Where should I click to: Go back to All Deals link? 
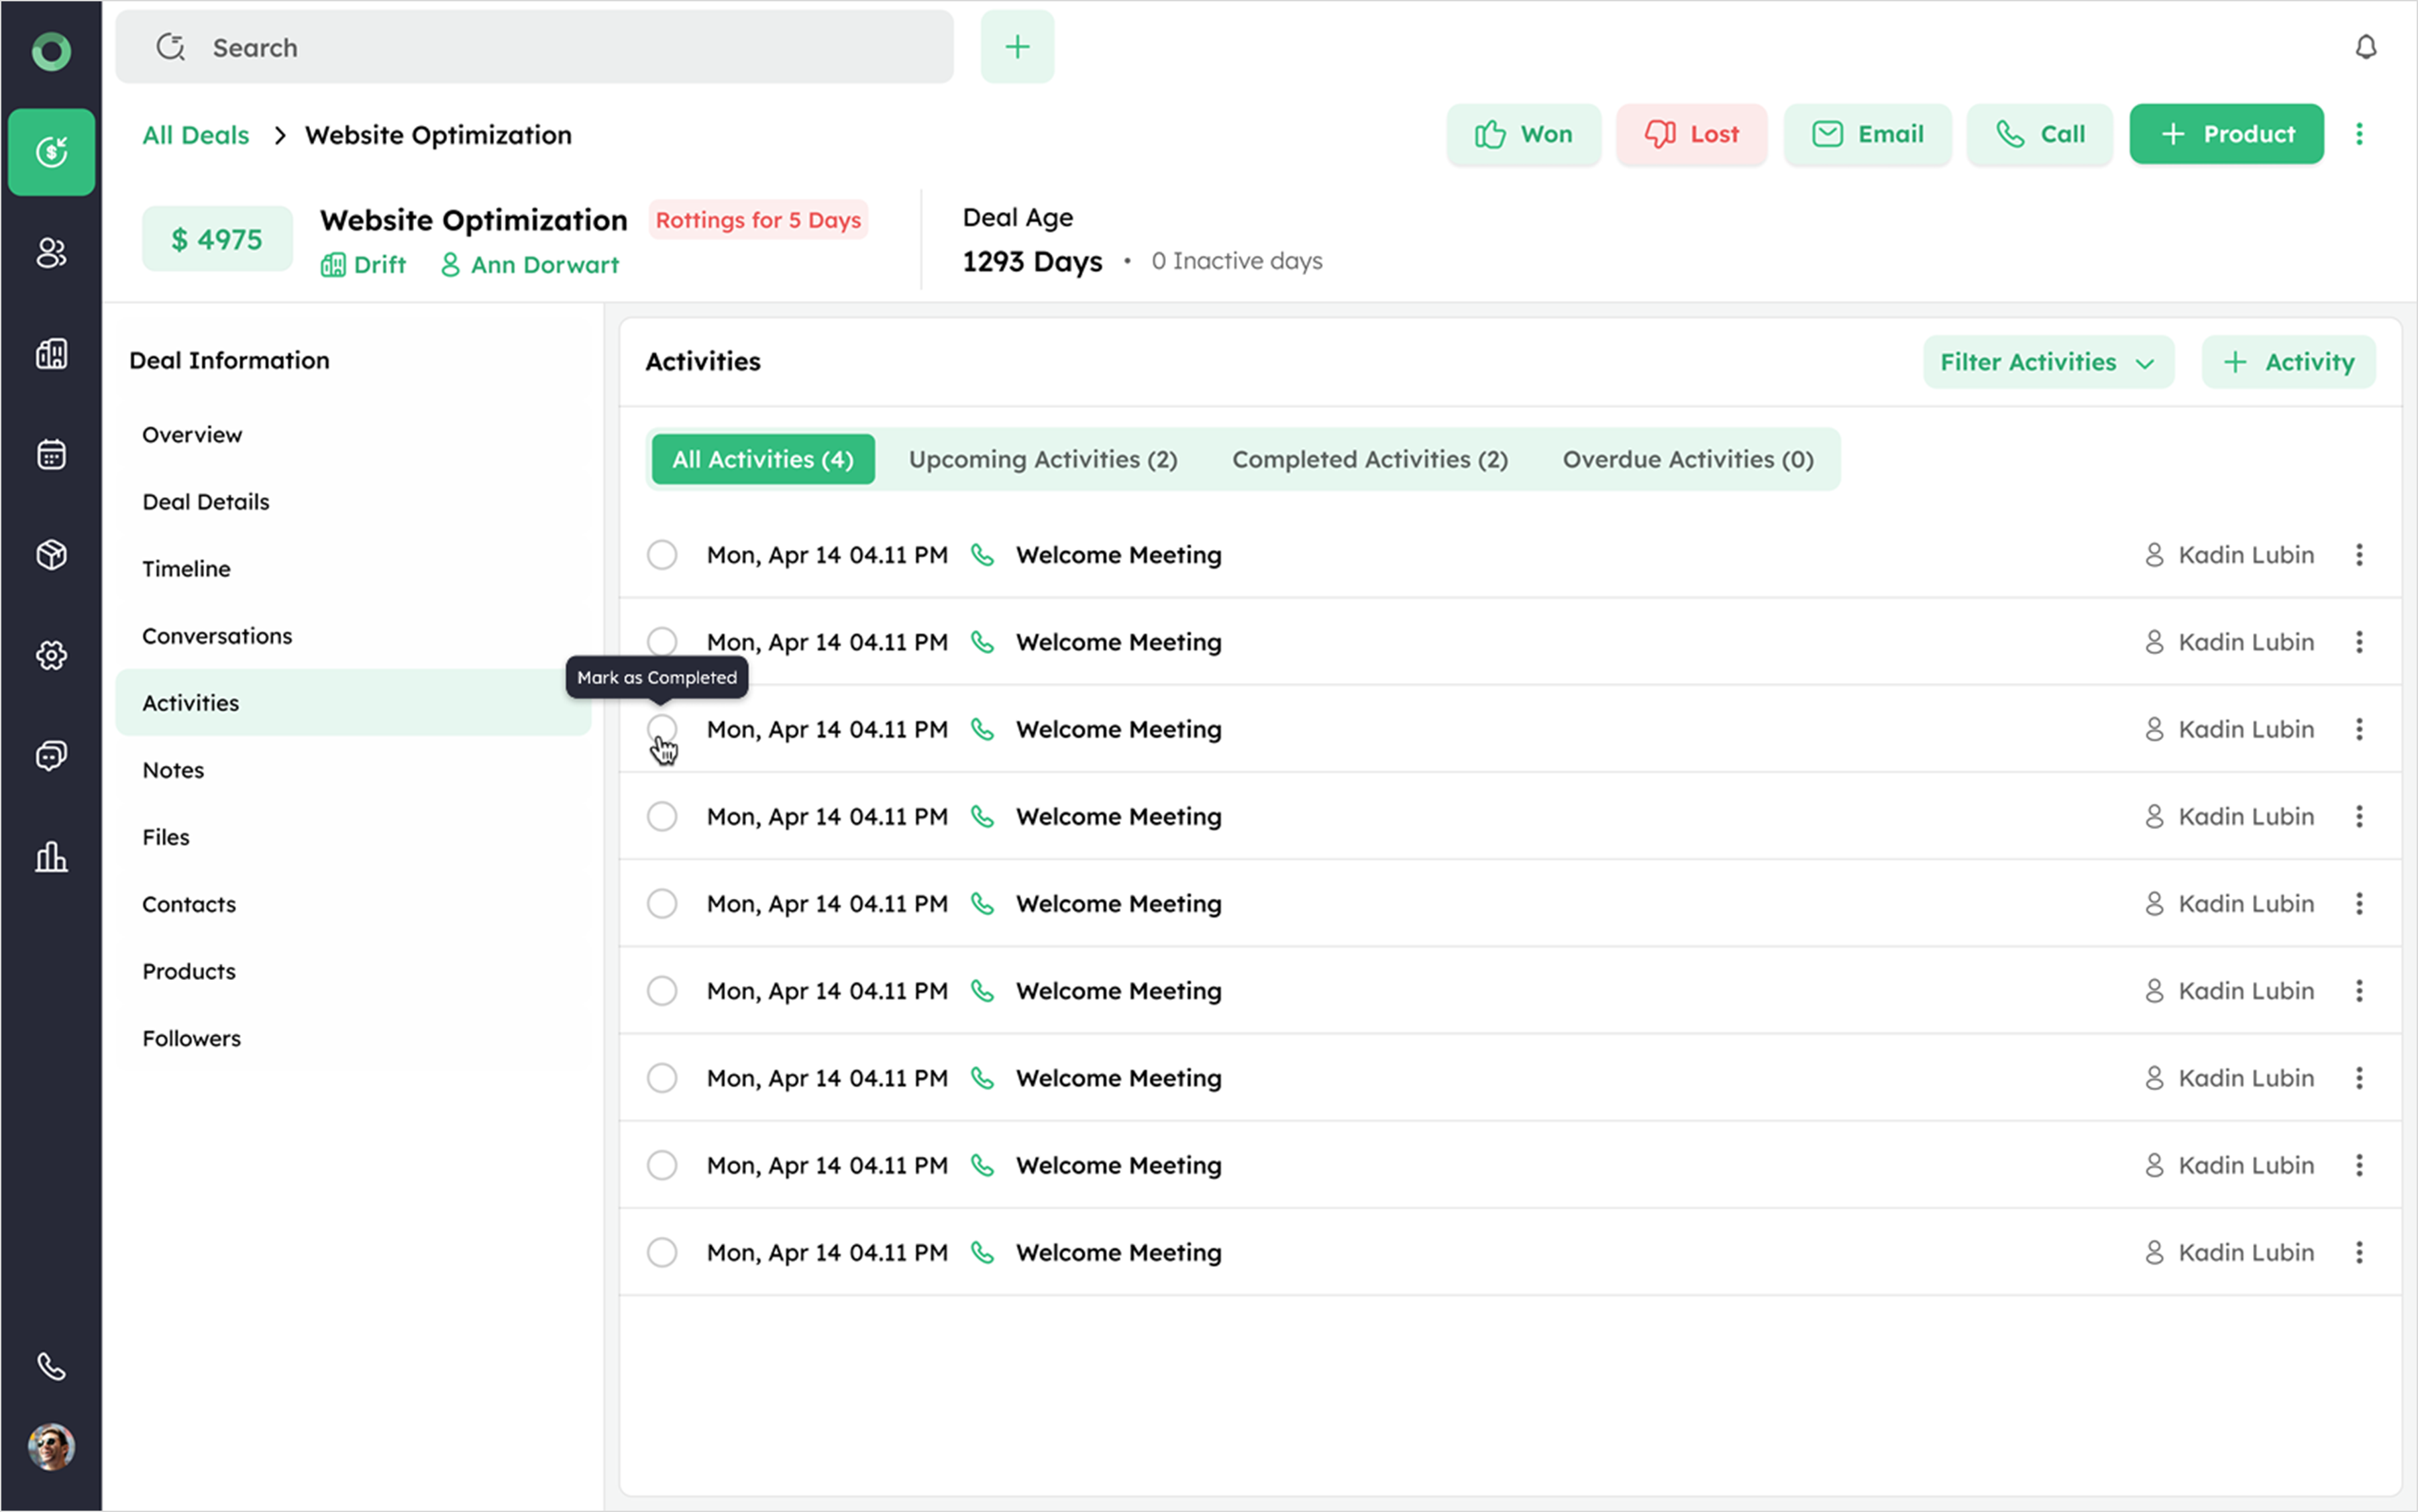195,135
